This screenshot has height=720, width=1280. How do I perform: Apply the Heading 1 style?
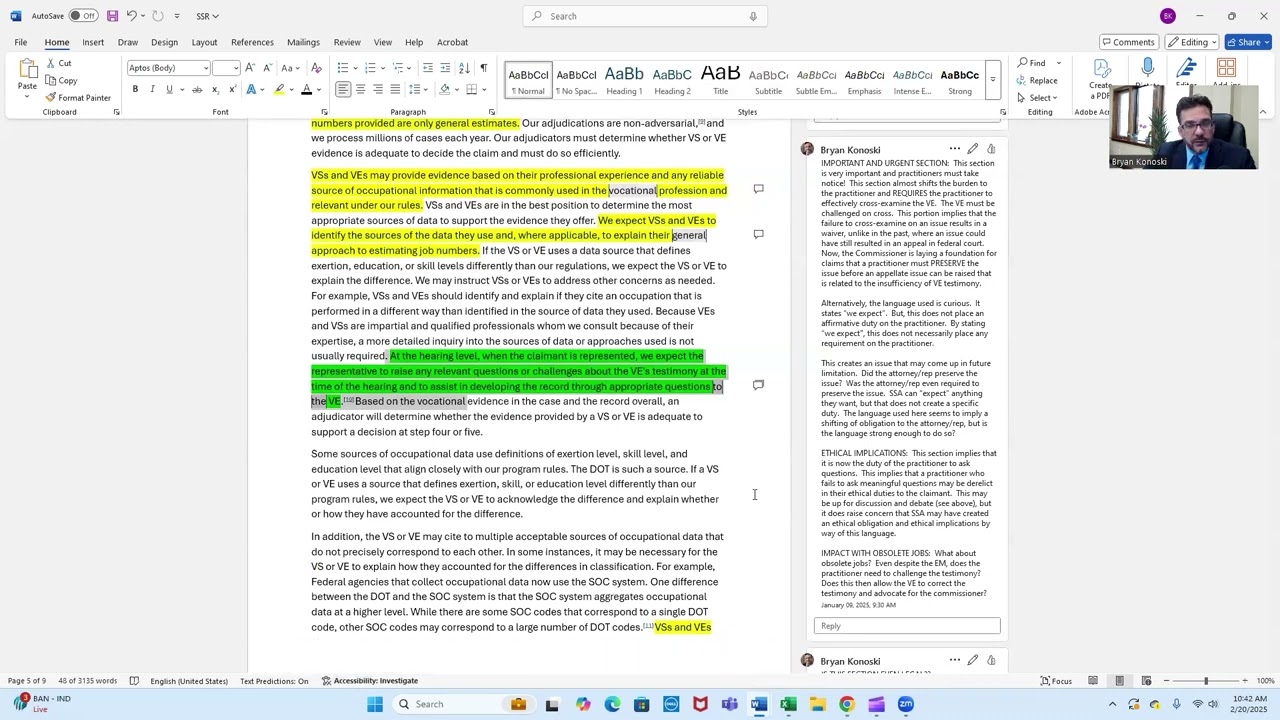tap(624, 80)
